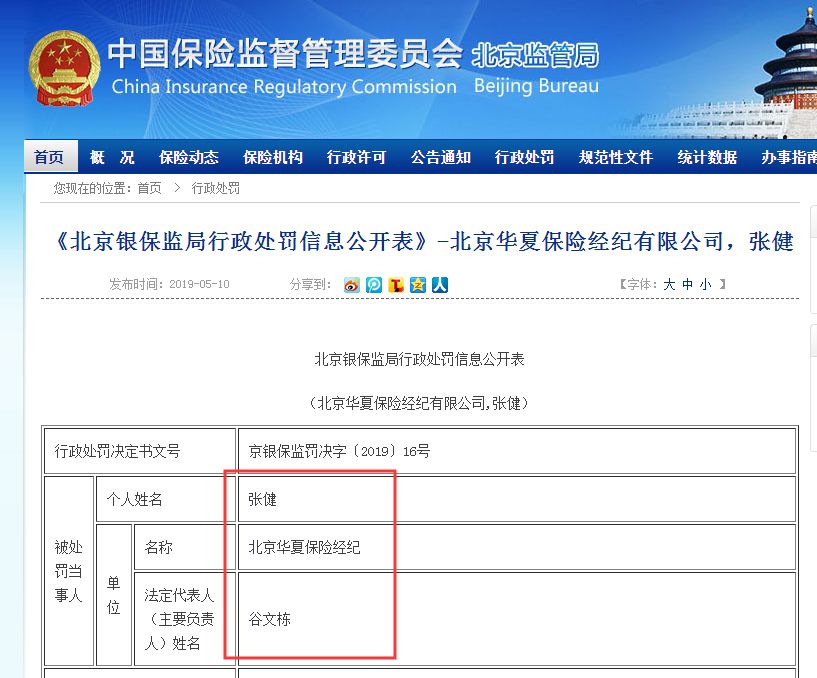Share to Sohu (T) microblog icon

click(396, 285)
